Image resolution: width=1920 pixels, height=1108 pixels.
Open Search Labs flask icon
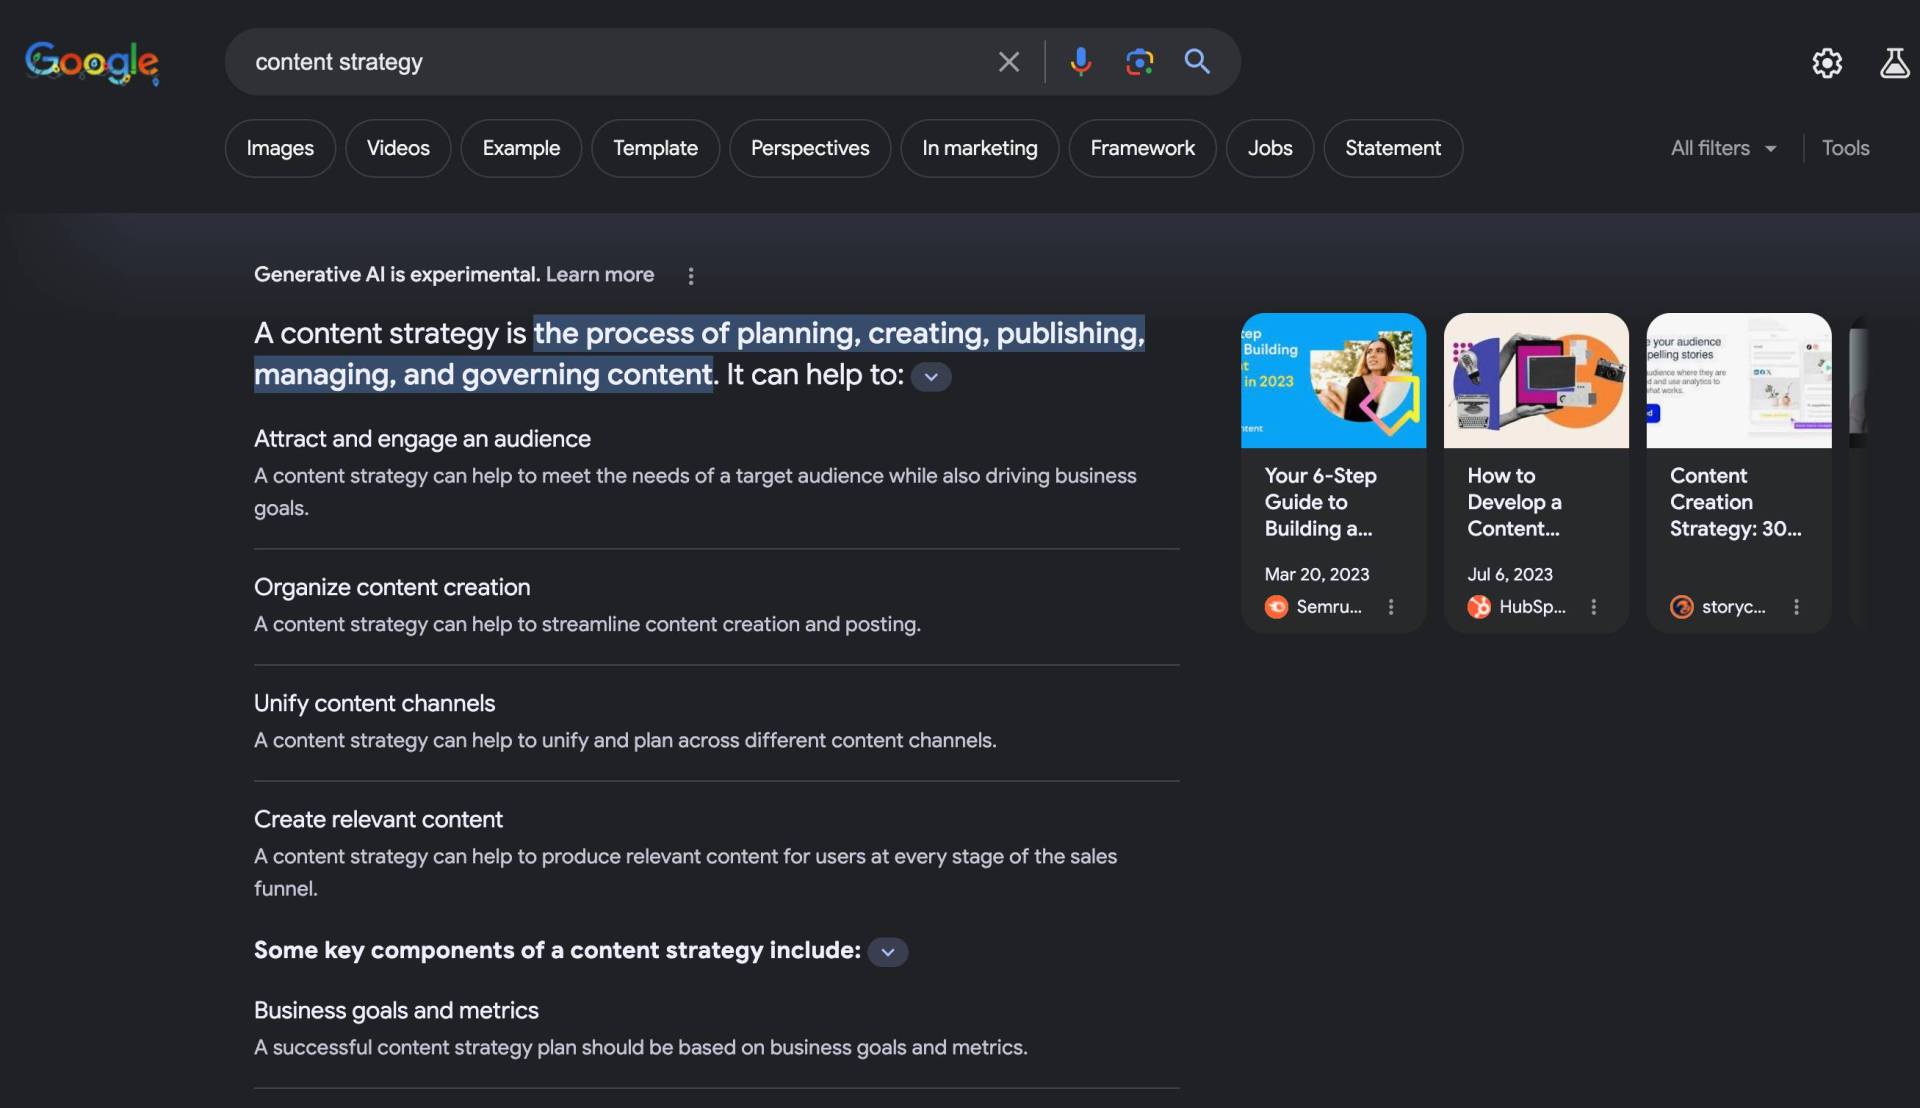pos(1894,63)
